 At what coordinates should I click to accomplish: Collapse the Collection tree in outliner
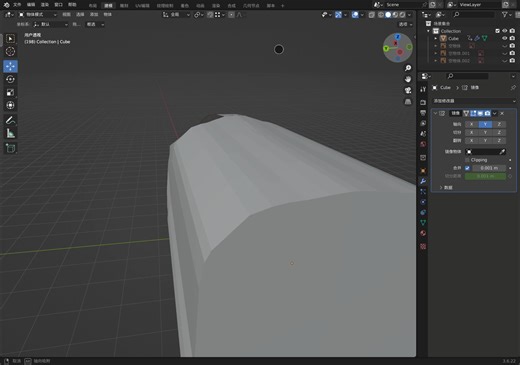[429, 31]
